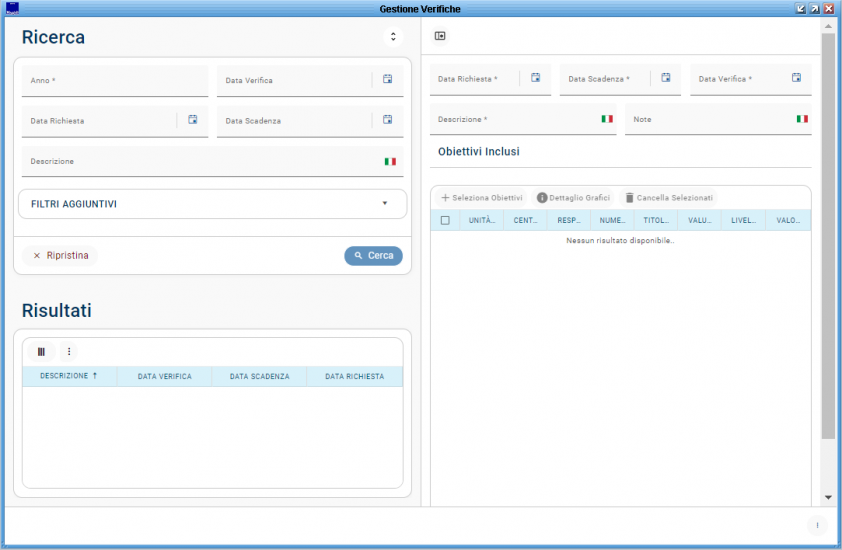Image resolution: width=842 pixels, height=550 pixels.
Task: Open calendar for search Data Verifica
Action: [x=388, y=79]
